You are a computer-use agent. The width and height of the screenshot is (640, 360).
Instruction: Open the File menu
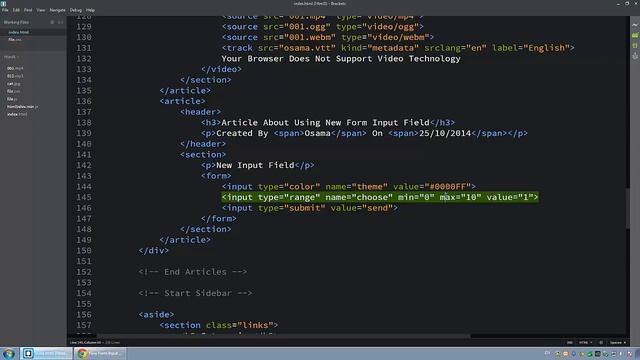(x=5, y=10)
